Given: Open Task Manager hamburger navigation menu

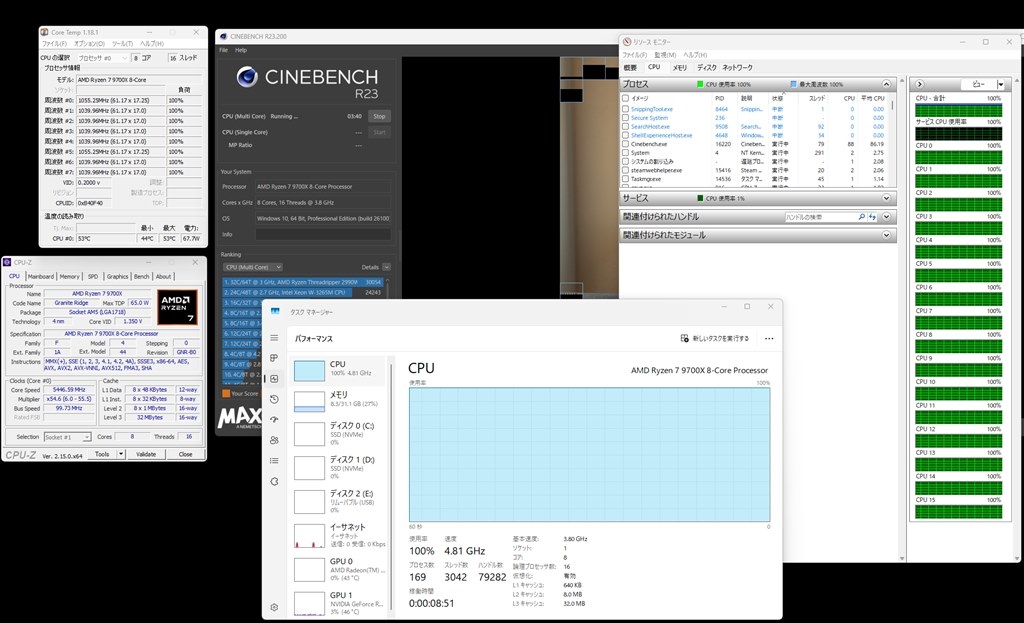Looking at the screenshot, I should tap(274, 338).
